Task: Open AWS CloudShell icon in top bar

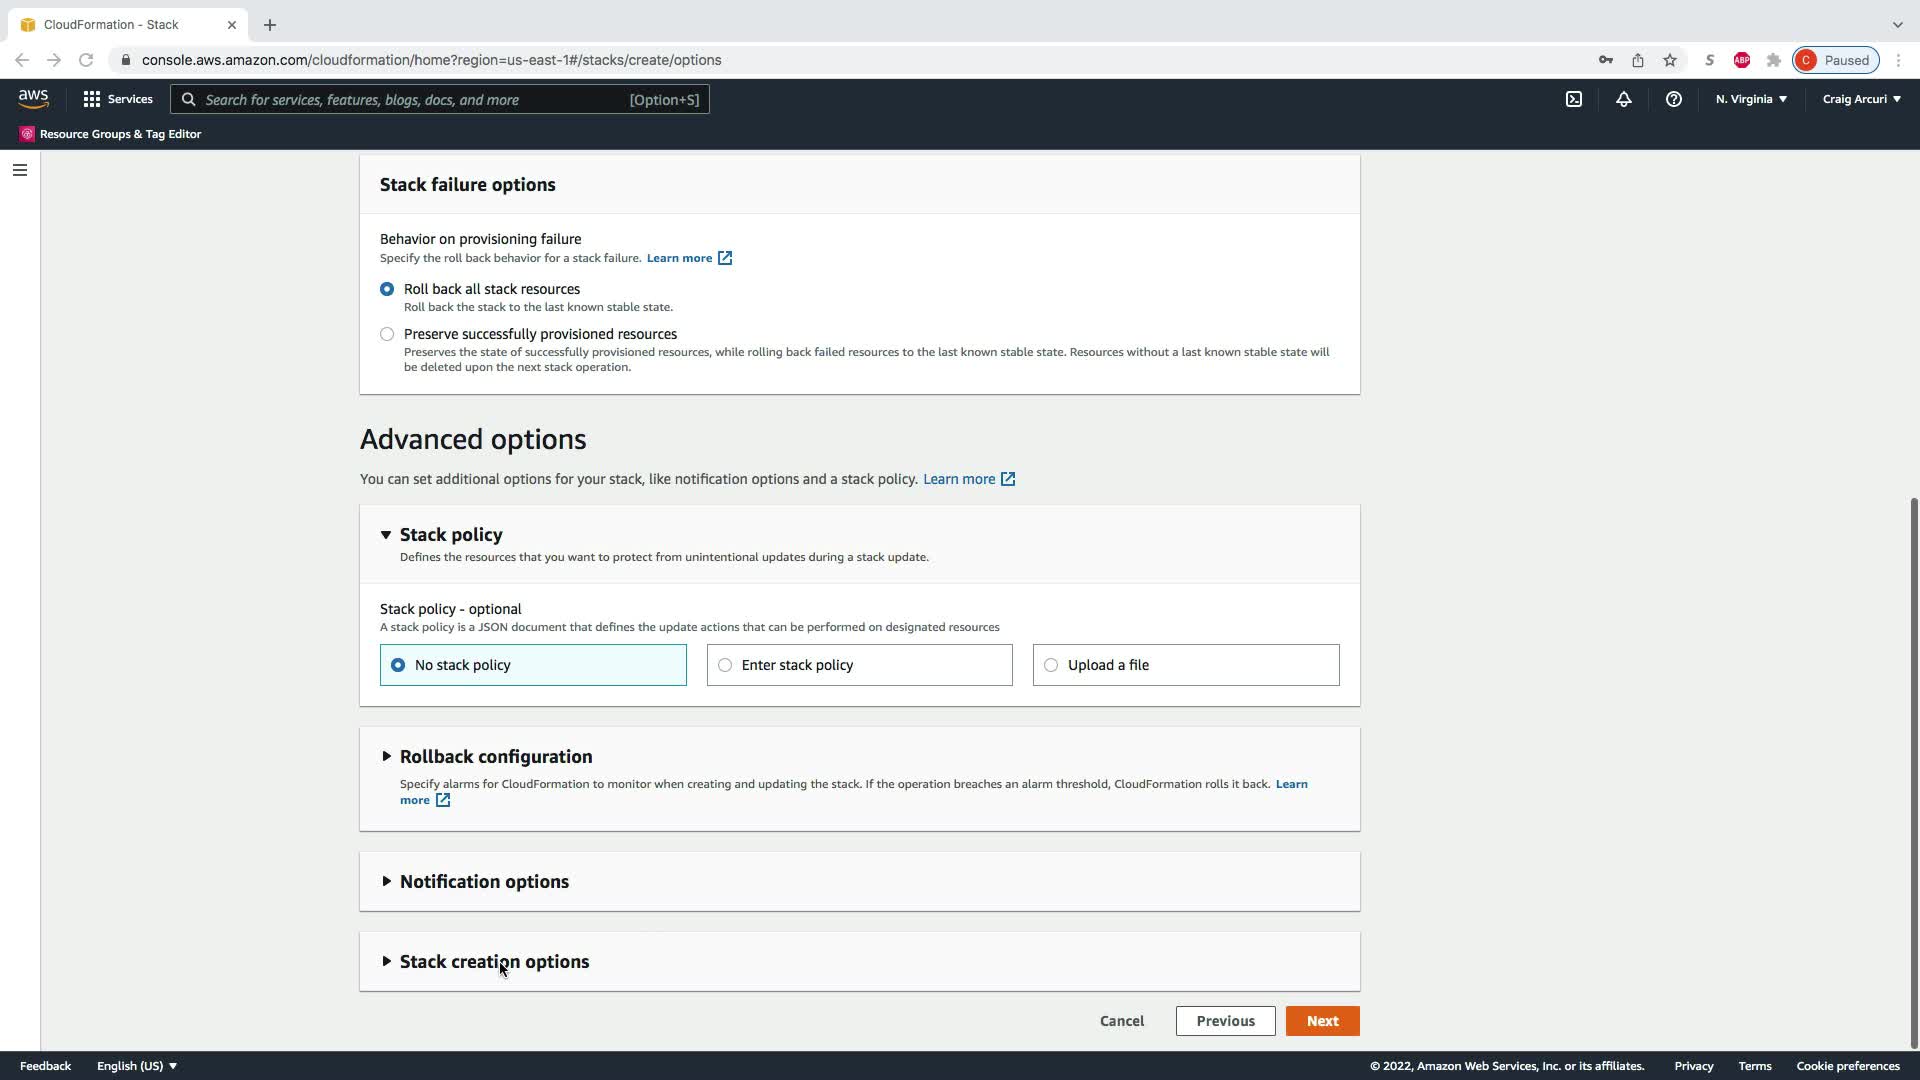Action: click(1573, 99)
